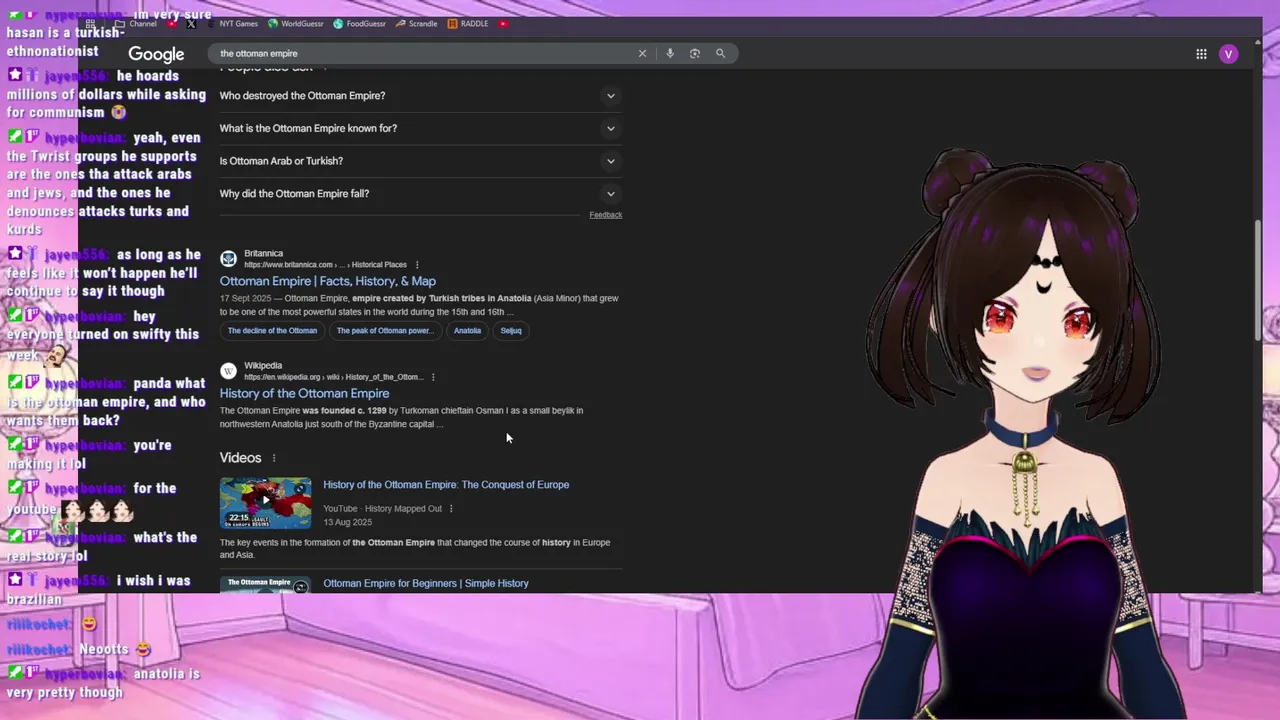The image size is (1280, 720).
Task: Select 'The peak of Ottoman power' chip
Action: coord(385,331)
